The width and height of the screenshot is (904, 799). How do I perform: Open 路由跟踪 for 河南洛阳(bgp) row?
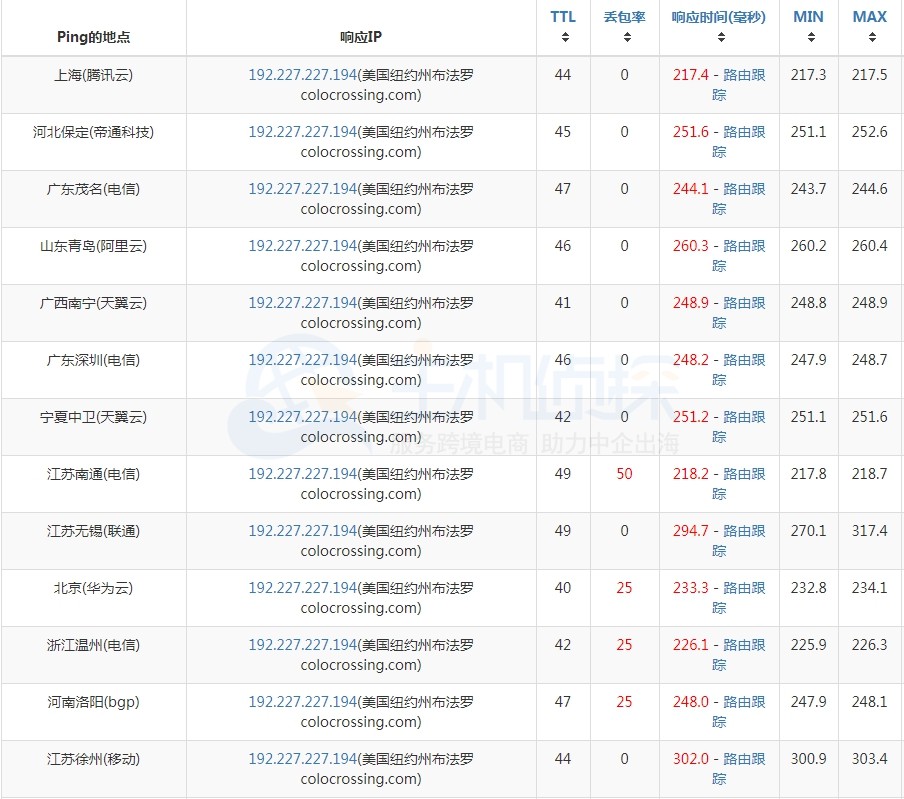click(x=744, y=703)
